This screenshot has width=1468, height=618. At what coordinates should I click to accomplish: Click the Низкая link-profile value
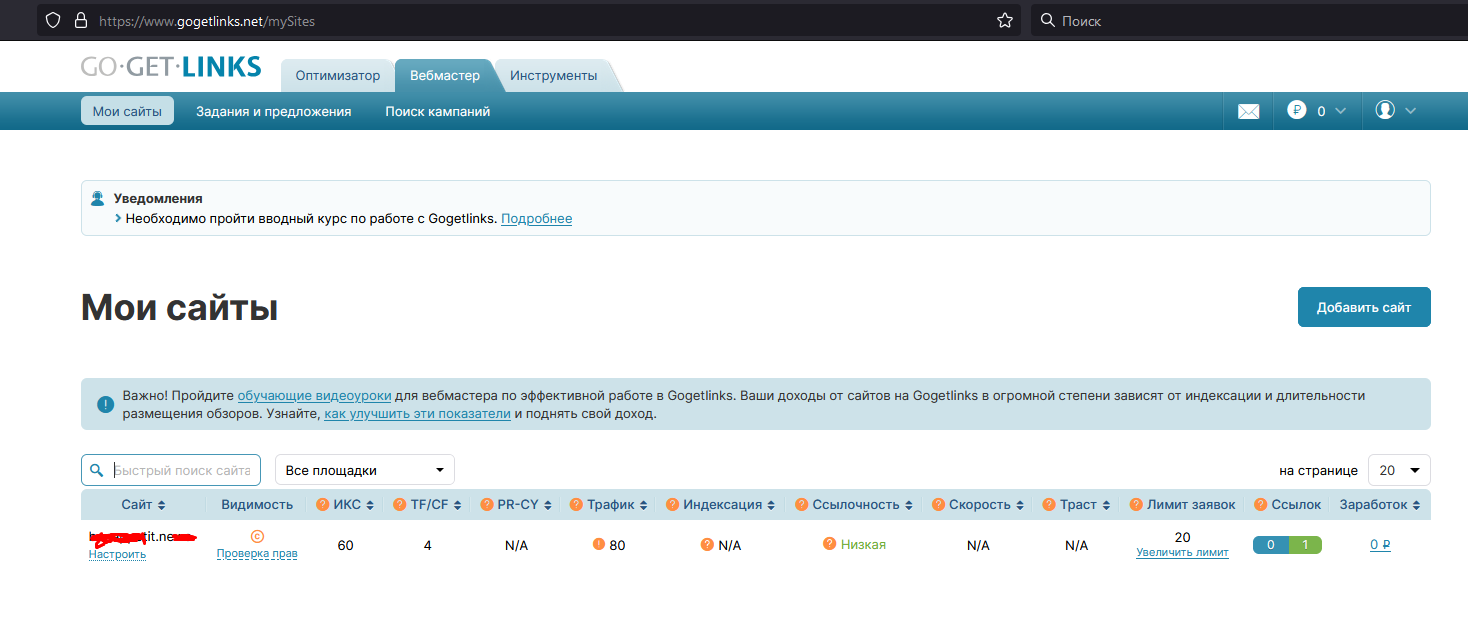(x=863, y=544)
